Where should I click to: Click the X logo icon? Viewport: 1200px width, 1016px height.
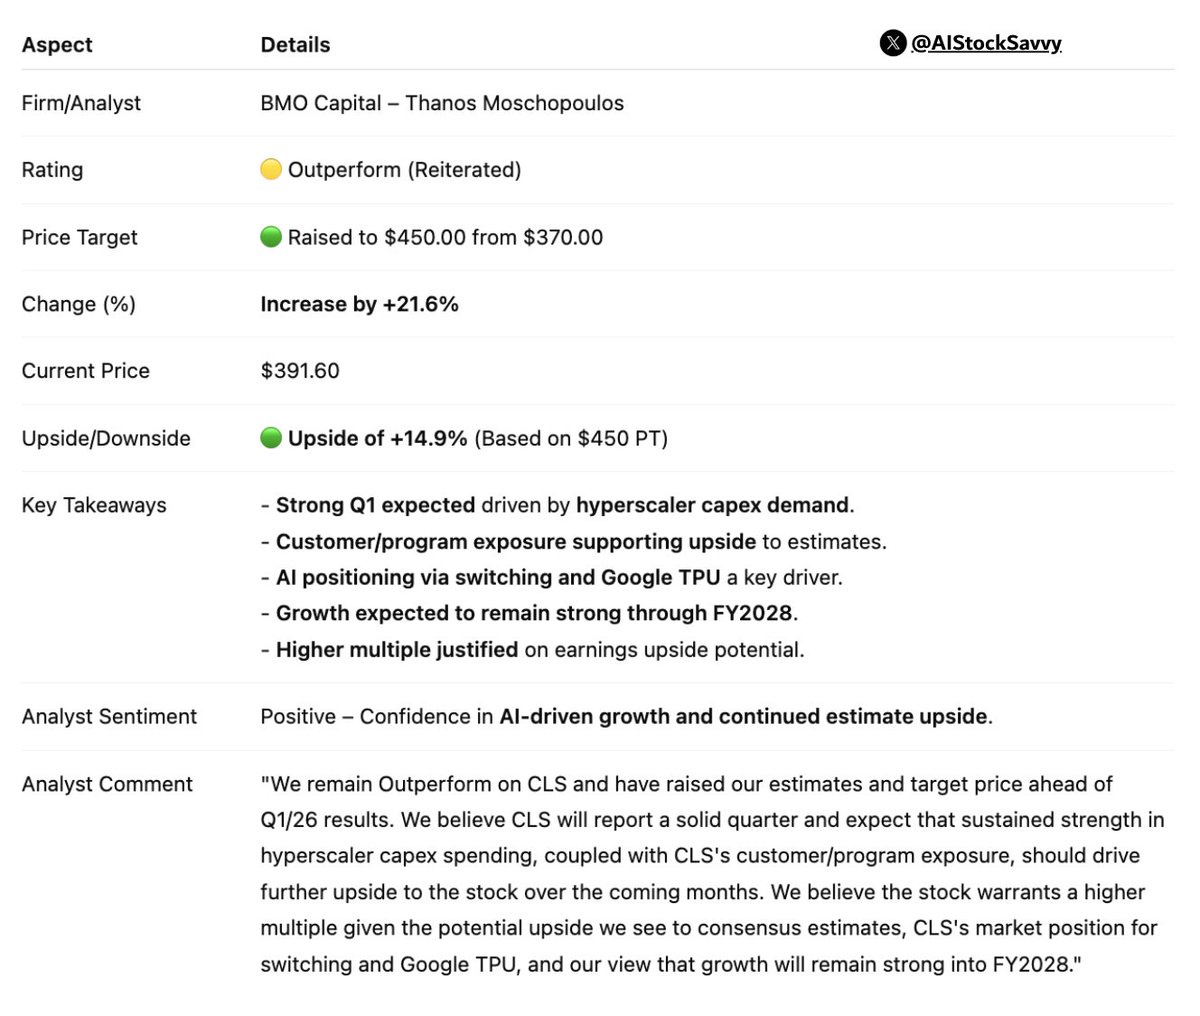pos(893,43)
